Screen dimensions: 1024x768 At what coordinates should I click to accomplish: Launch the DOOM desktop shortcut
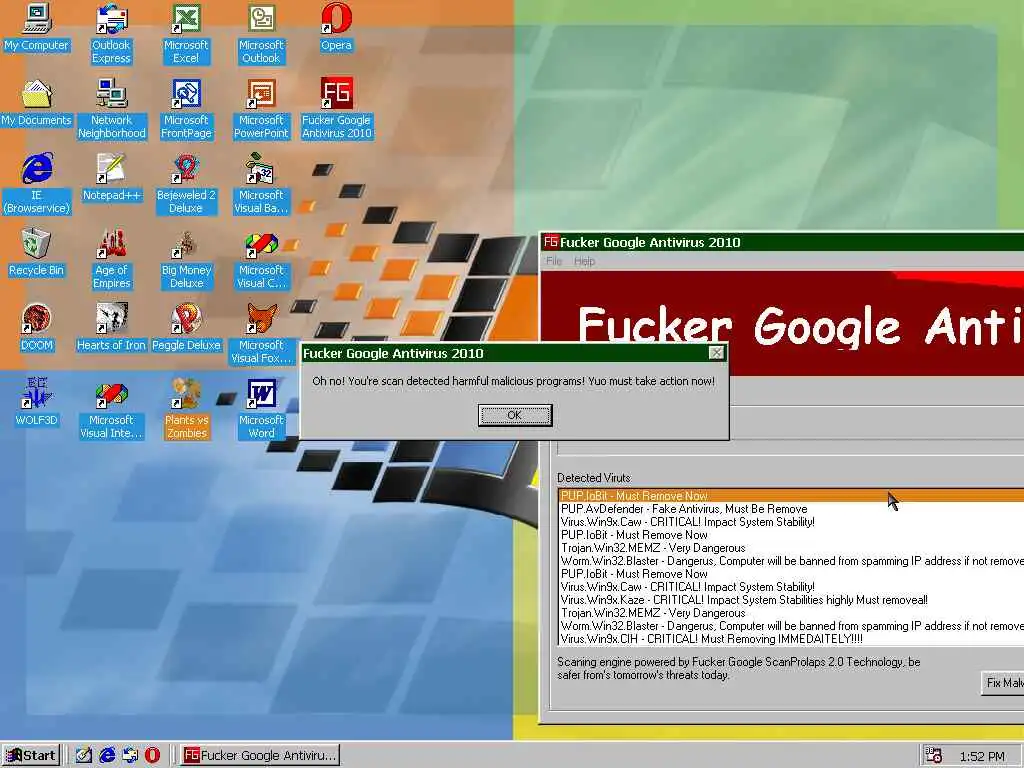point(37,328)
